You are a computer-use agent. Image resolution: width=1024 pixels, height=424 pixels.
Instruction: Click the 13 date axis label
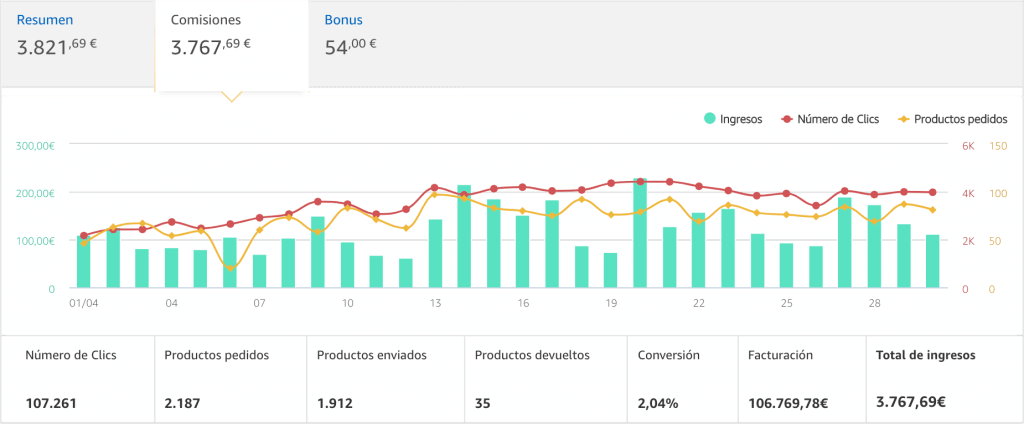pos(435,303)
